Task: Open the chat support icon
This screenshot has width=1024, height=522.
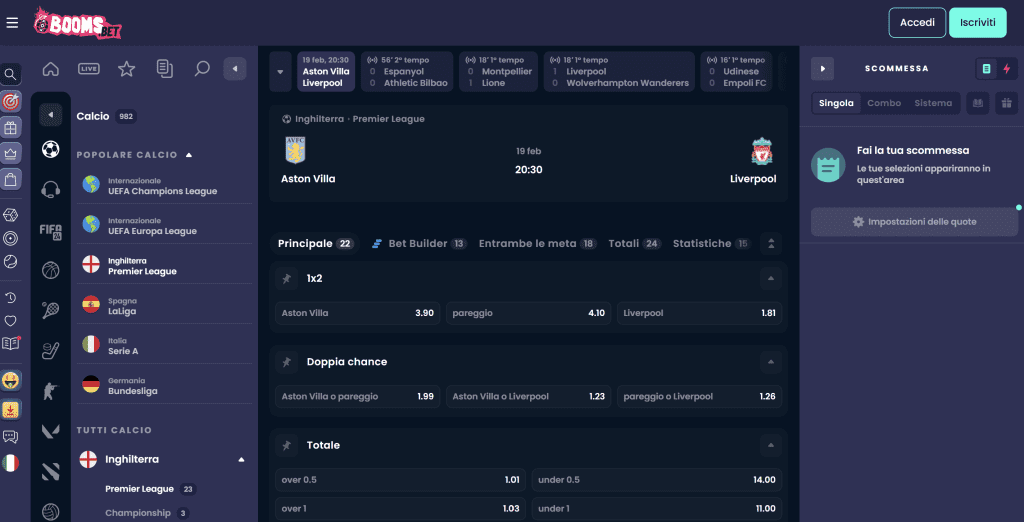Action: pos(10,437)
